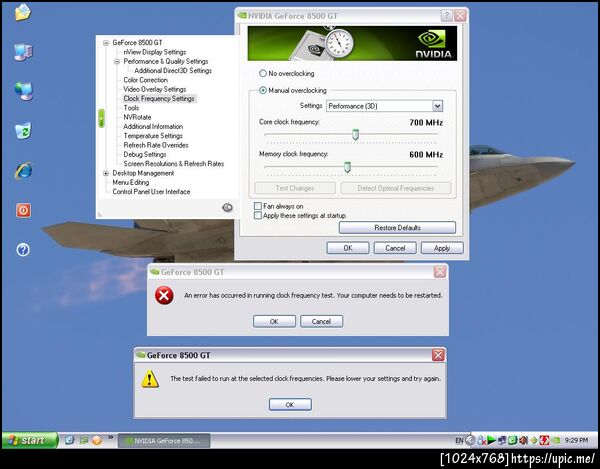600x469 pixels.
Task: Open the Recycle Bin desktop icon
Action: click(x=23, y=131)
